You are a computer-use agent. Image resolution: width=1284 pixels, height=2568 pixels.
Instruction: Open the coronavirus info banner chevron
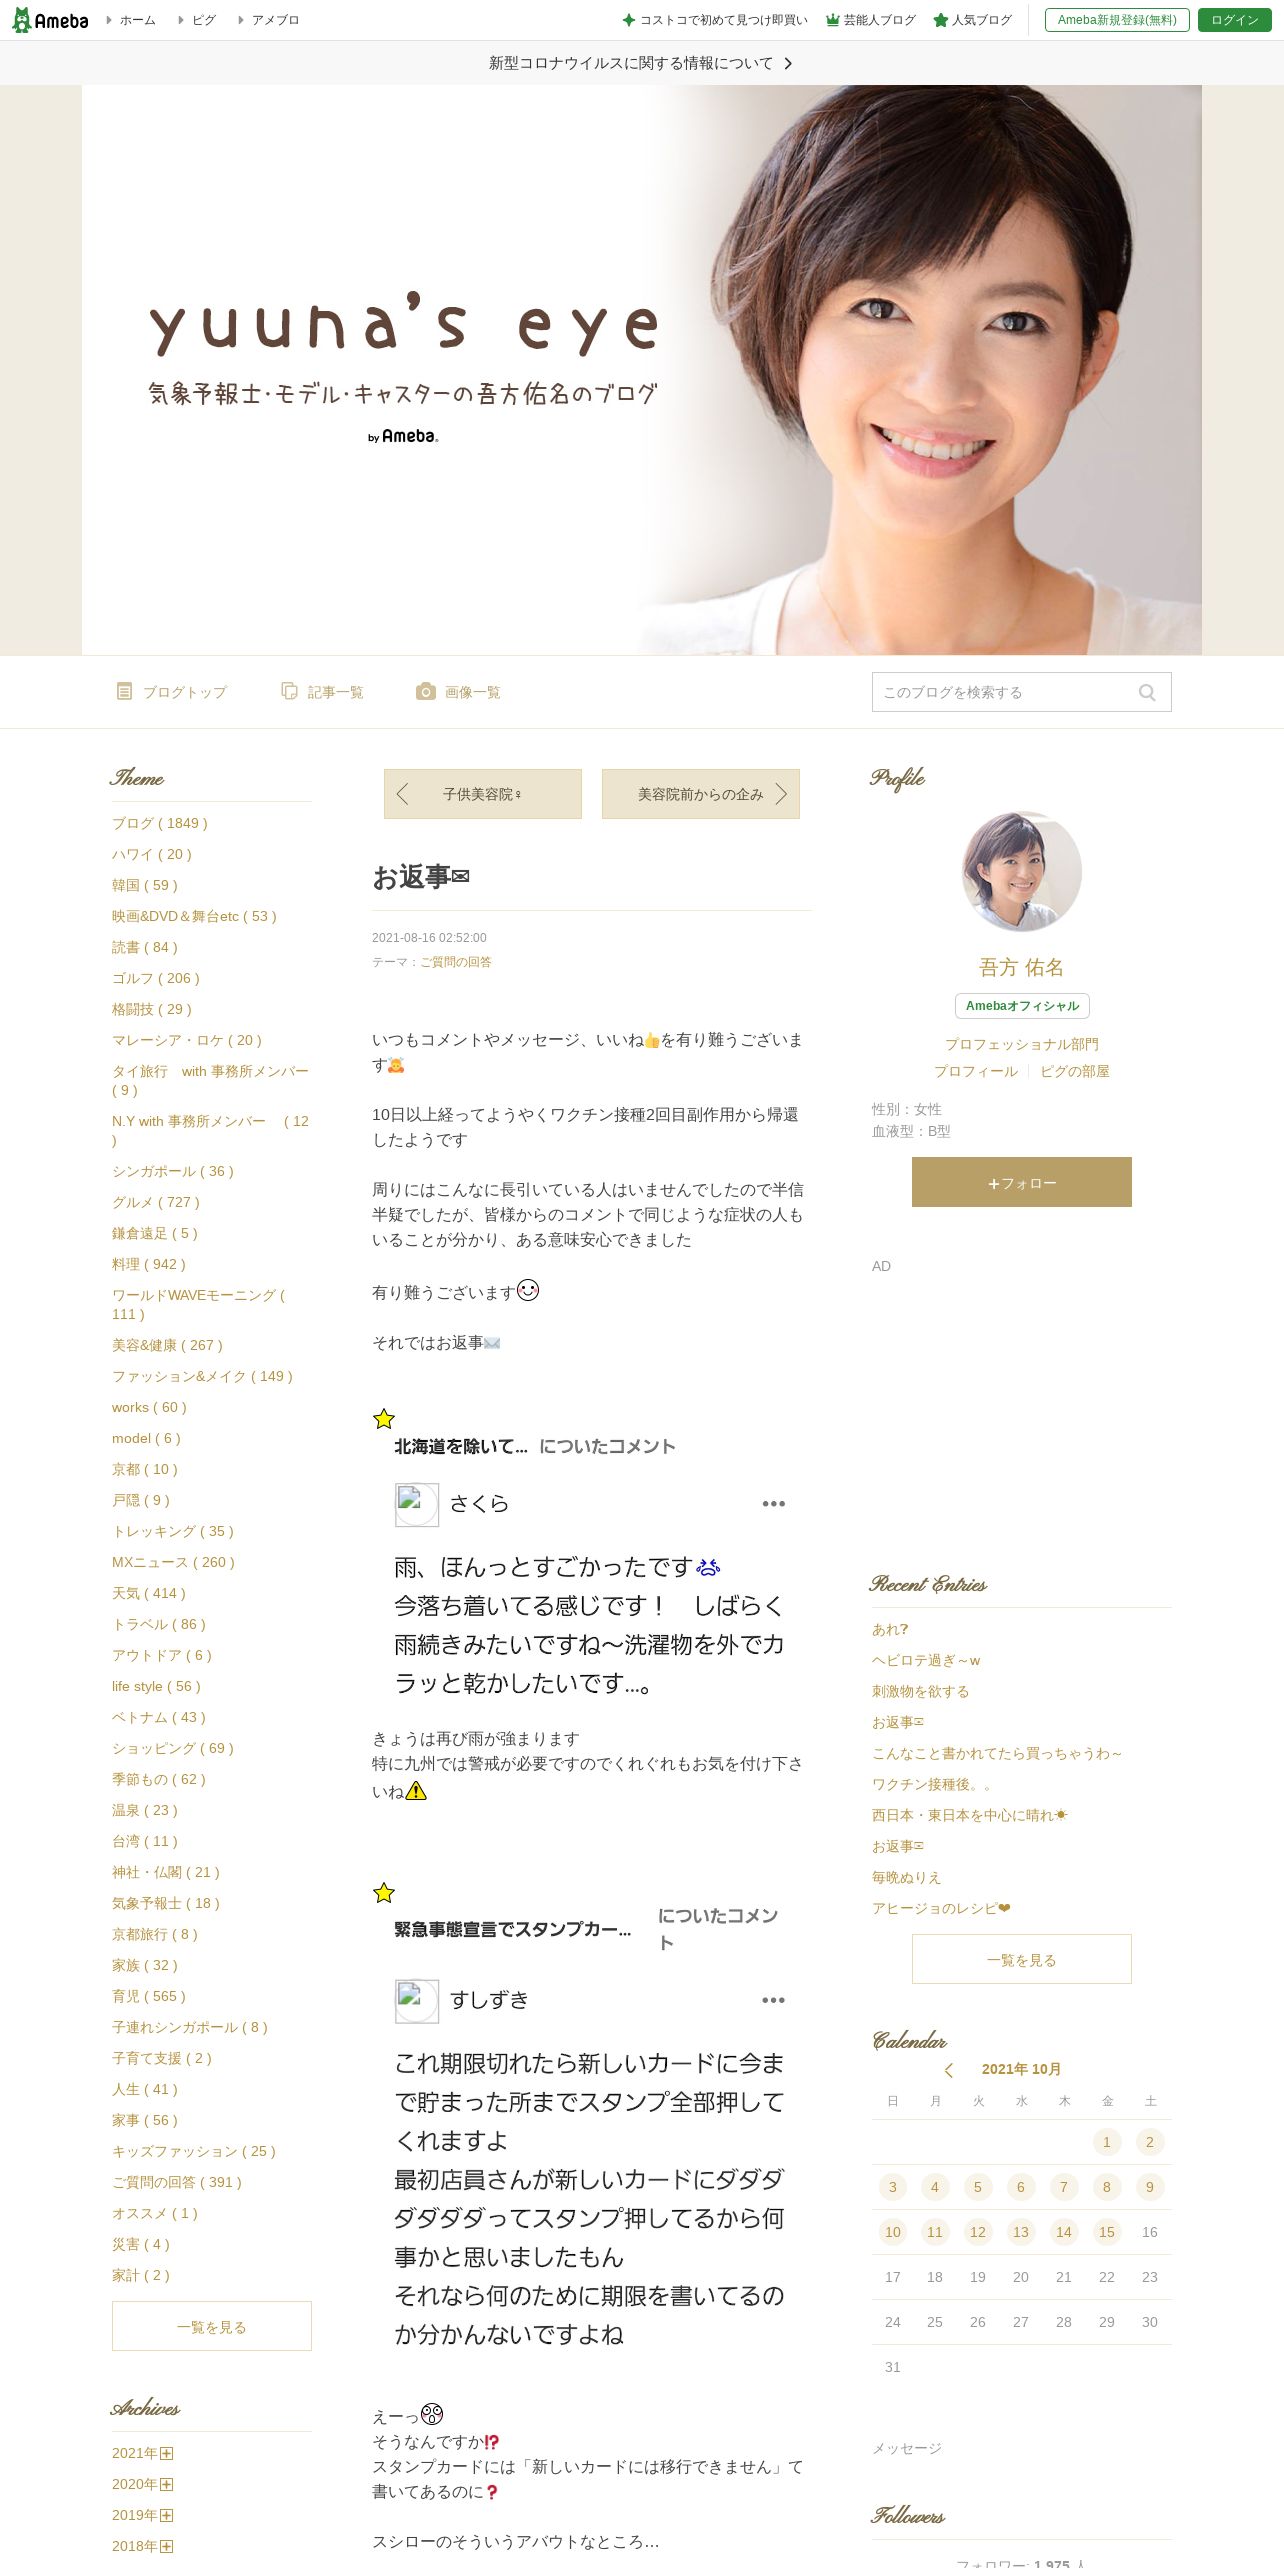click(x=788, y=63)
